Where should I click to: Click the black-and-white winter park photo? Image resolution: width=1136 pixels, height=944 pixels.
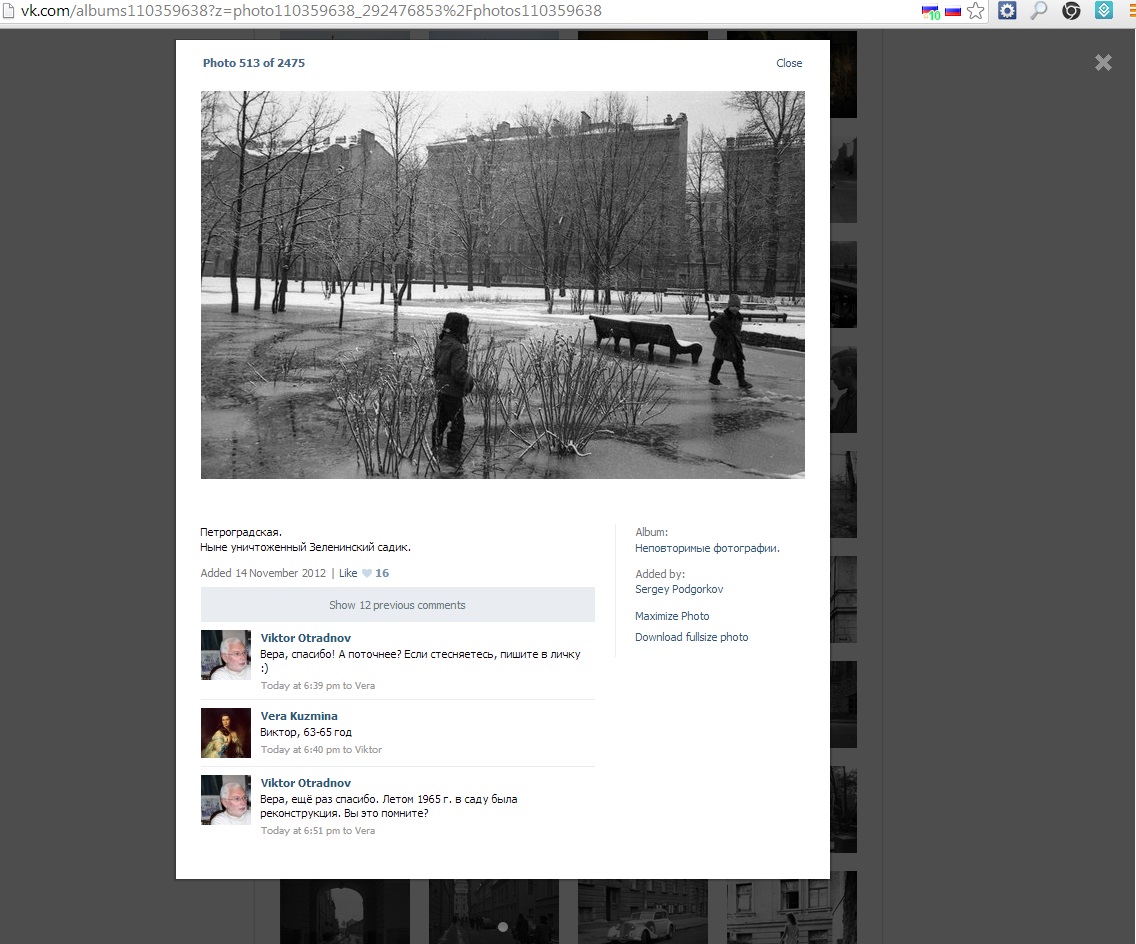tap(502, 285)
